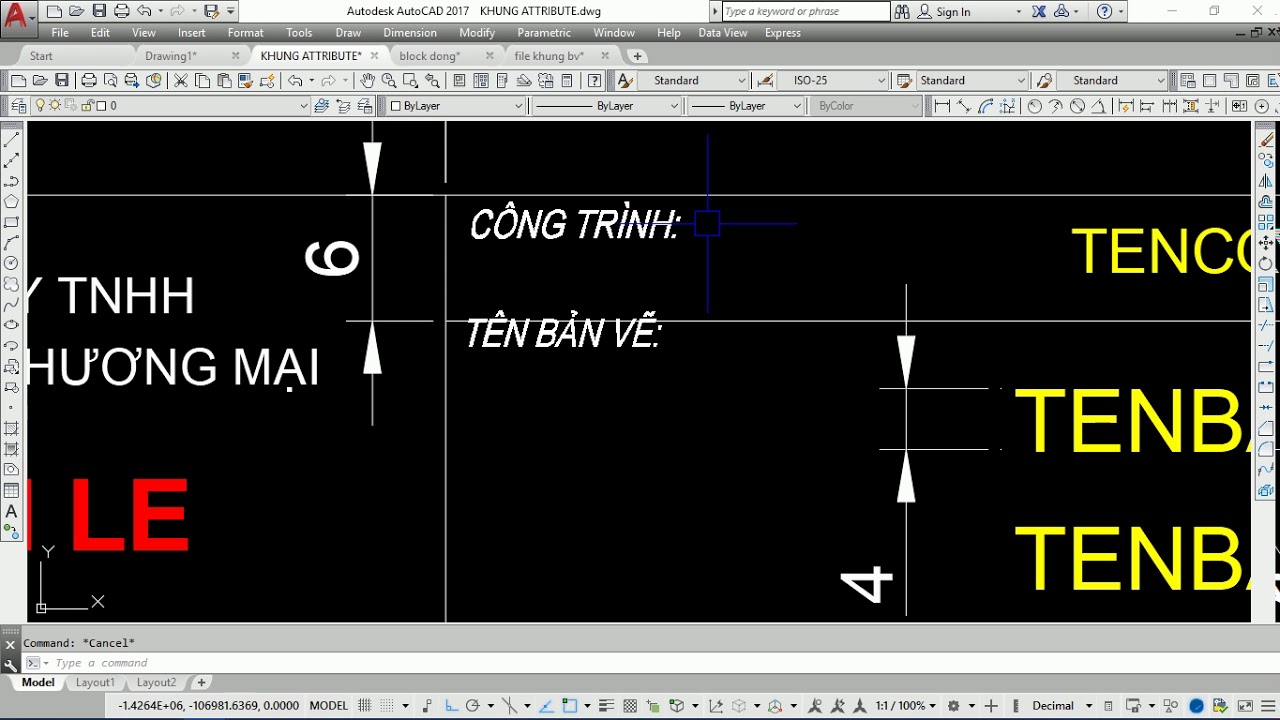Select the Mirror tool in modify toolbar
This screenshot has height=720, width=1280.
[1266, 181]
